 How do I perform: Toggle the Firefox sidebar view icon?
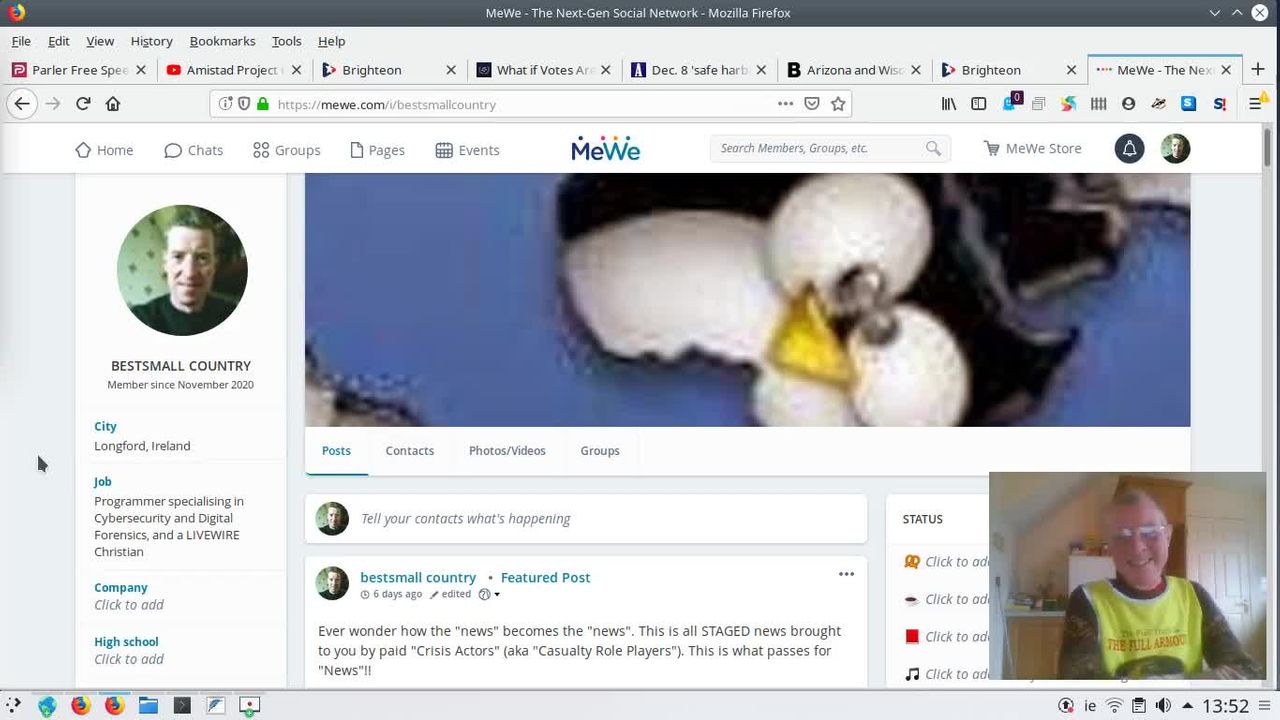pos(979,104)
